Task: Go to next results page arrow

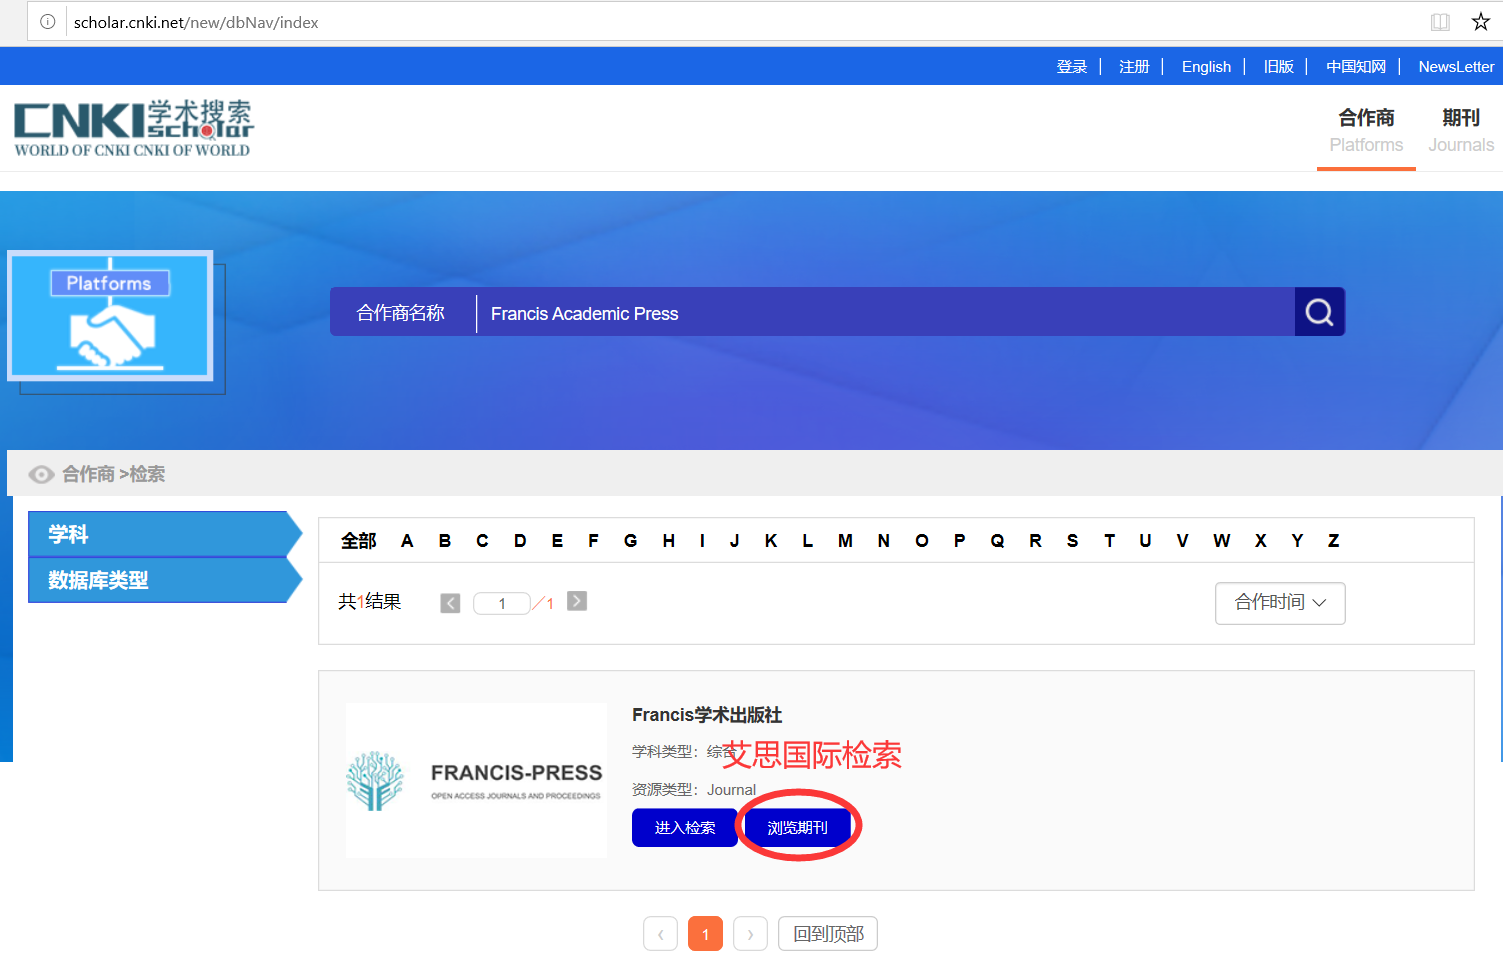Action: pyautogui.click(x=577, y=601)
